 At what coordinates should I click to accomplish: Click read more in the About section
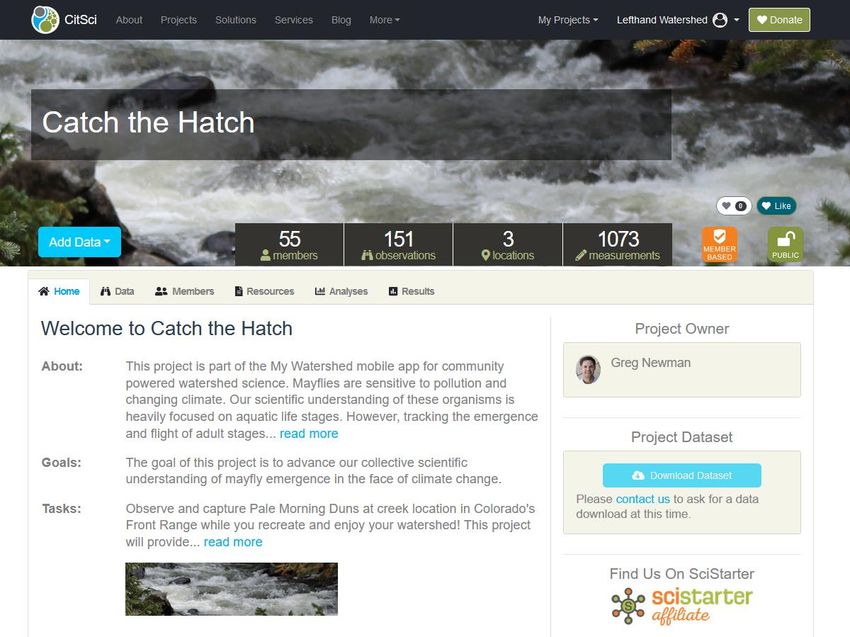(x=308, y=434)
